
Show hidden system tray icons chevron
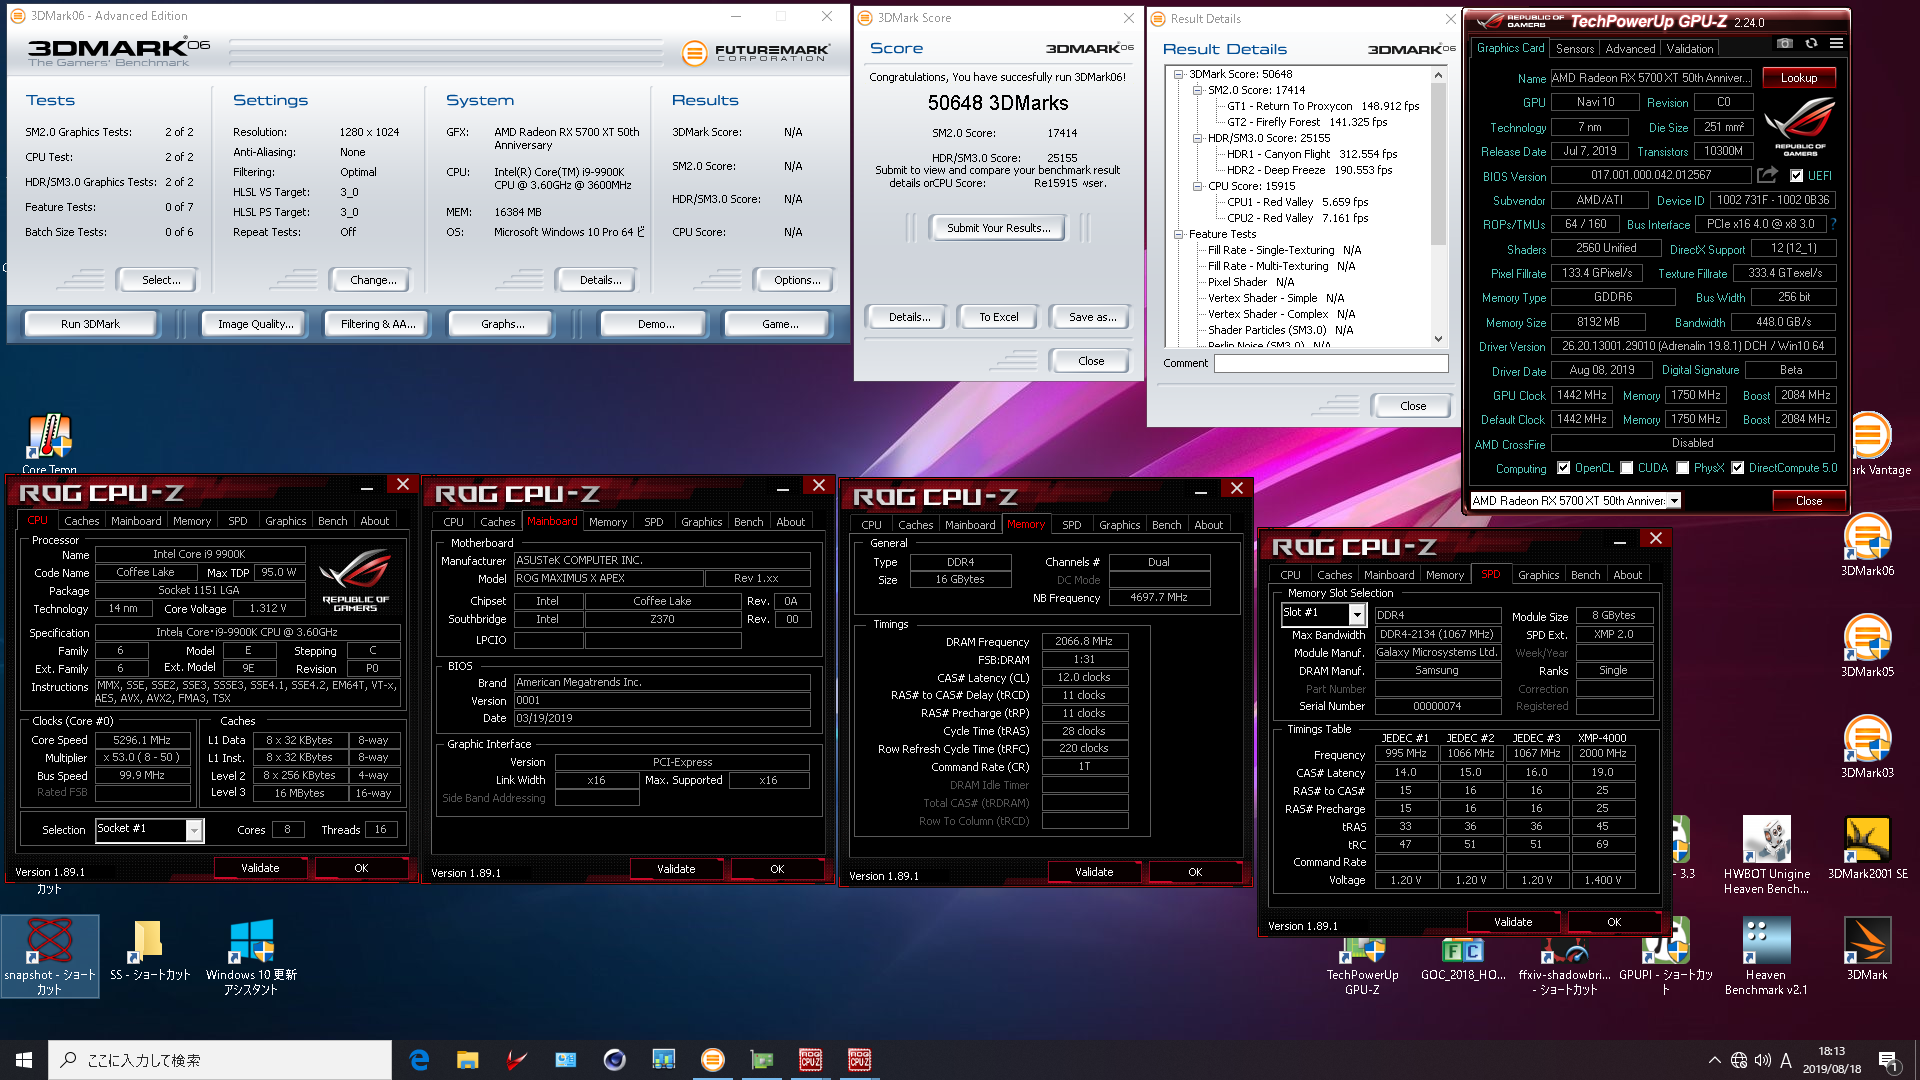coord(1714,1060)
